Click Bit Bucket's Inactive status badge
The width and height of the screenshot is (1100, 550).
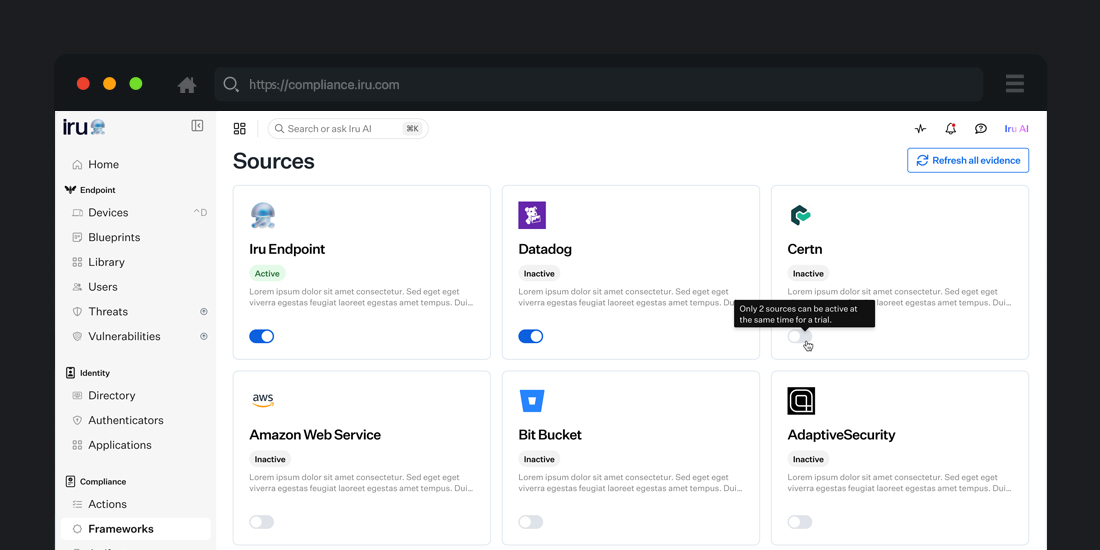coord(539,460)
